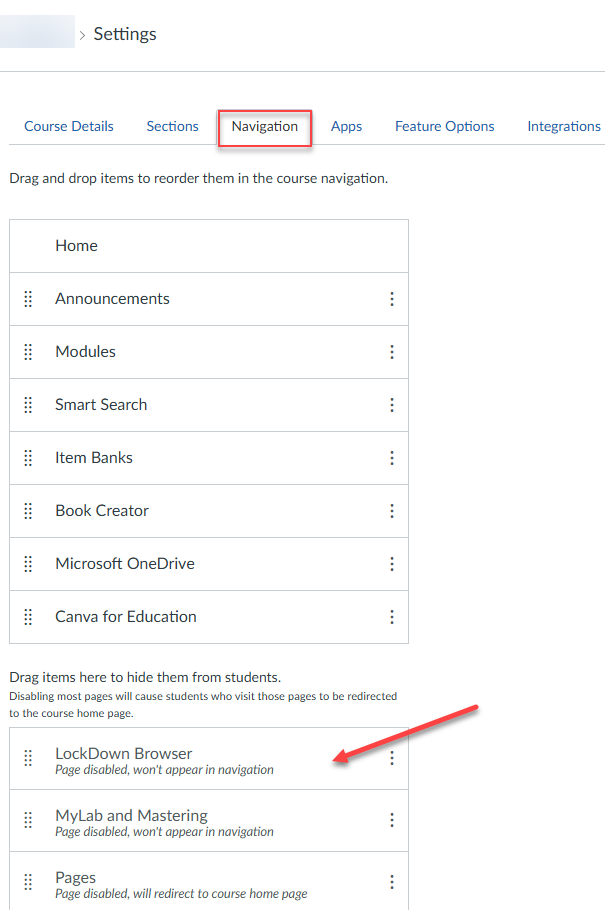Click drag handle beside Canva for Education
Screen dimensions: 605x910
pyautogui.click(x=28, y=617)
